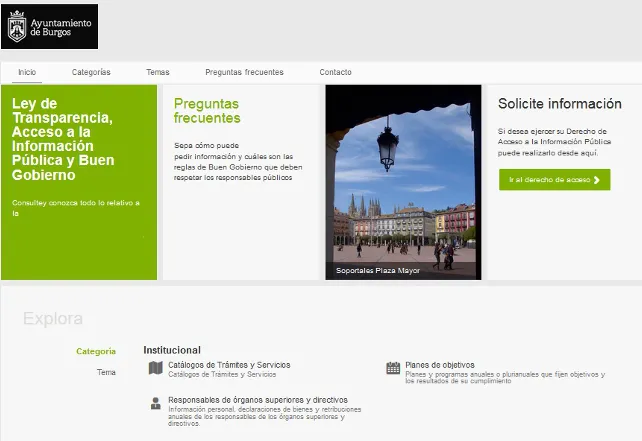Click the map icon beside Catálogos de Trámites
This screenshot has width=642, height=441.
[156, 368]
